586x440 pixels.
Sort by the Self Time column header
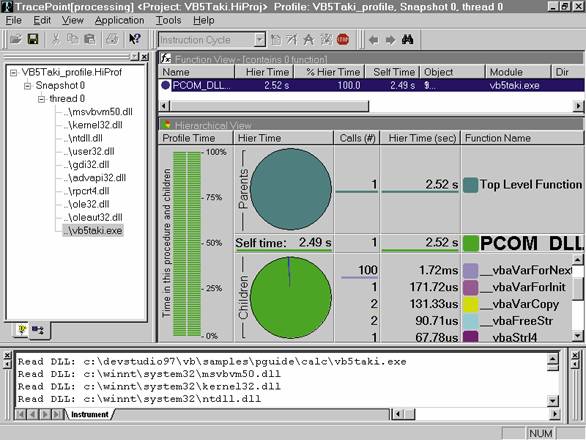click(x=392, y=72)
